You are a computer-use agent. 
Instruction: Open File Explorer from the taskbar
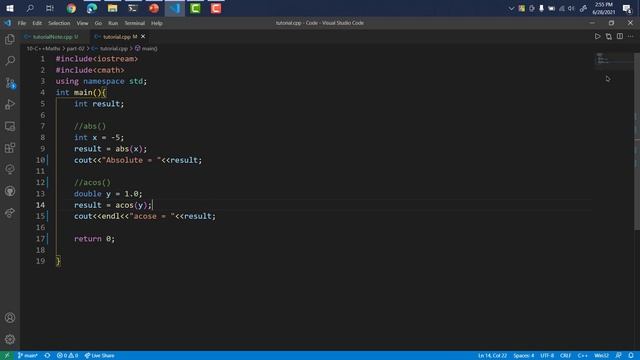coord(112,8)
